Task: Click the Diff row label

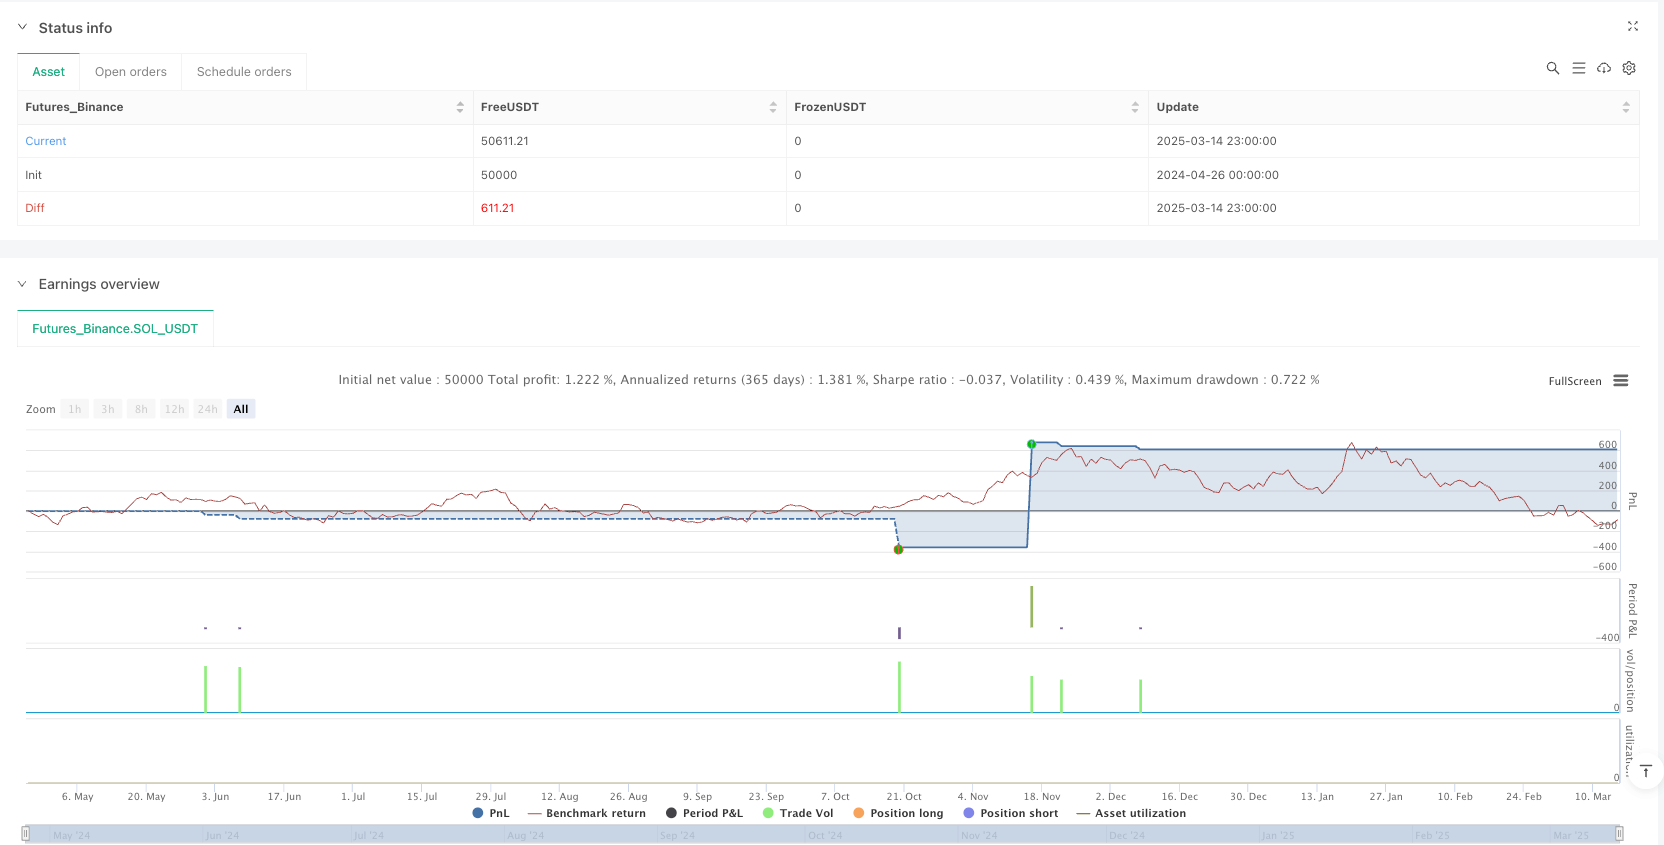Action: 35,208
